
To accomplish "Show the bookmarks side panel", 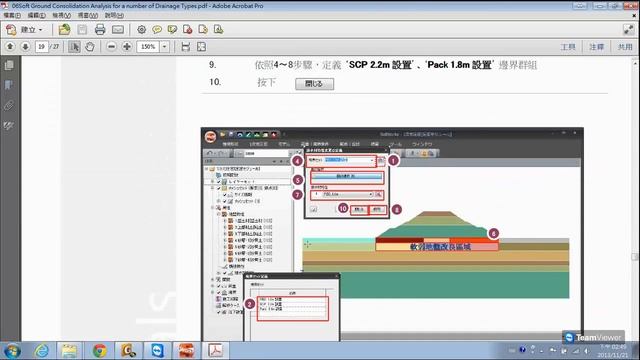I will [9, 85].
